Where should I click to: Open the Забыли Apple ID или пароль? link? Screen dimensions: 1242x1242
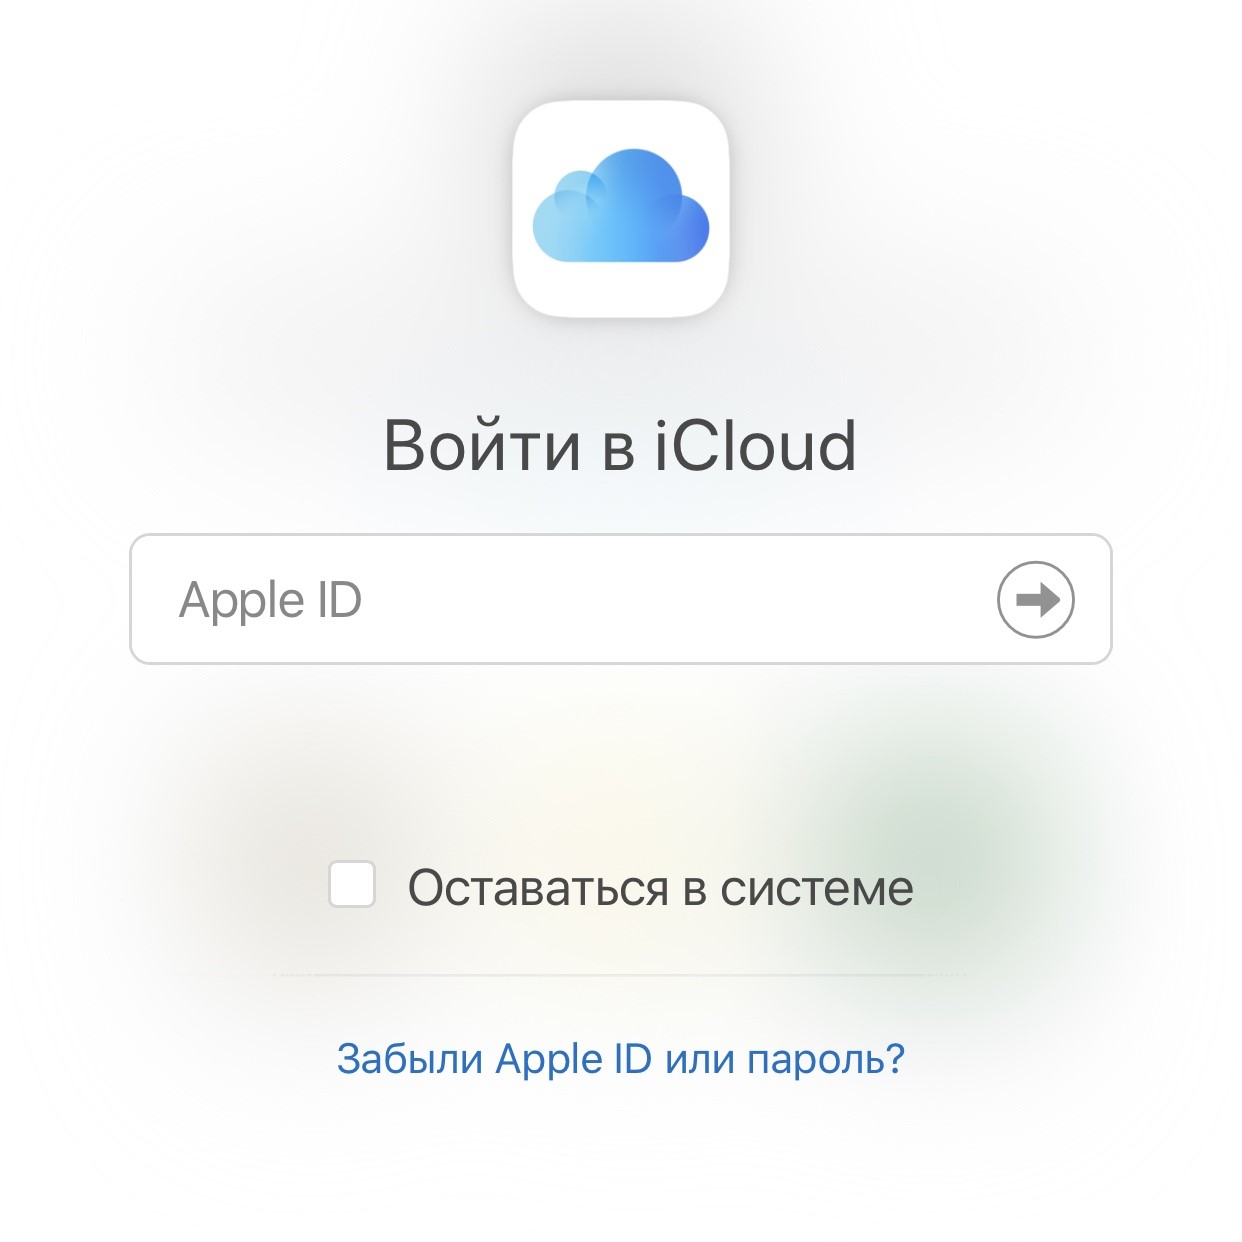point(621,1058)
